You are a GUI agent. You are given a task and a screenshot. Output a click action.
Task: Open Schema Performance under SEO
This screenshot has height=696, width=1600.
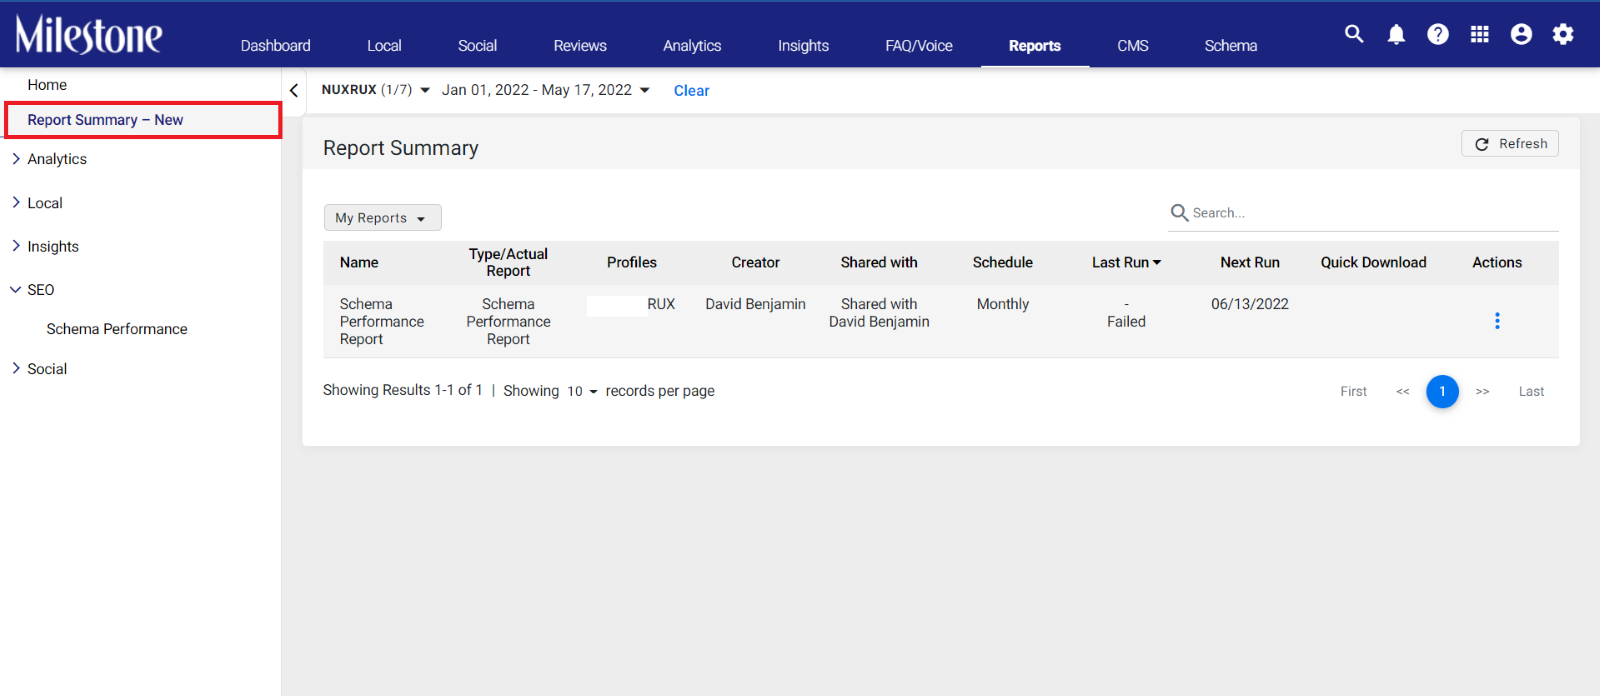[x=117, y=329]
